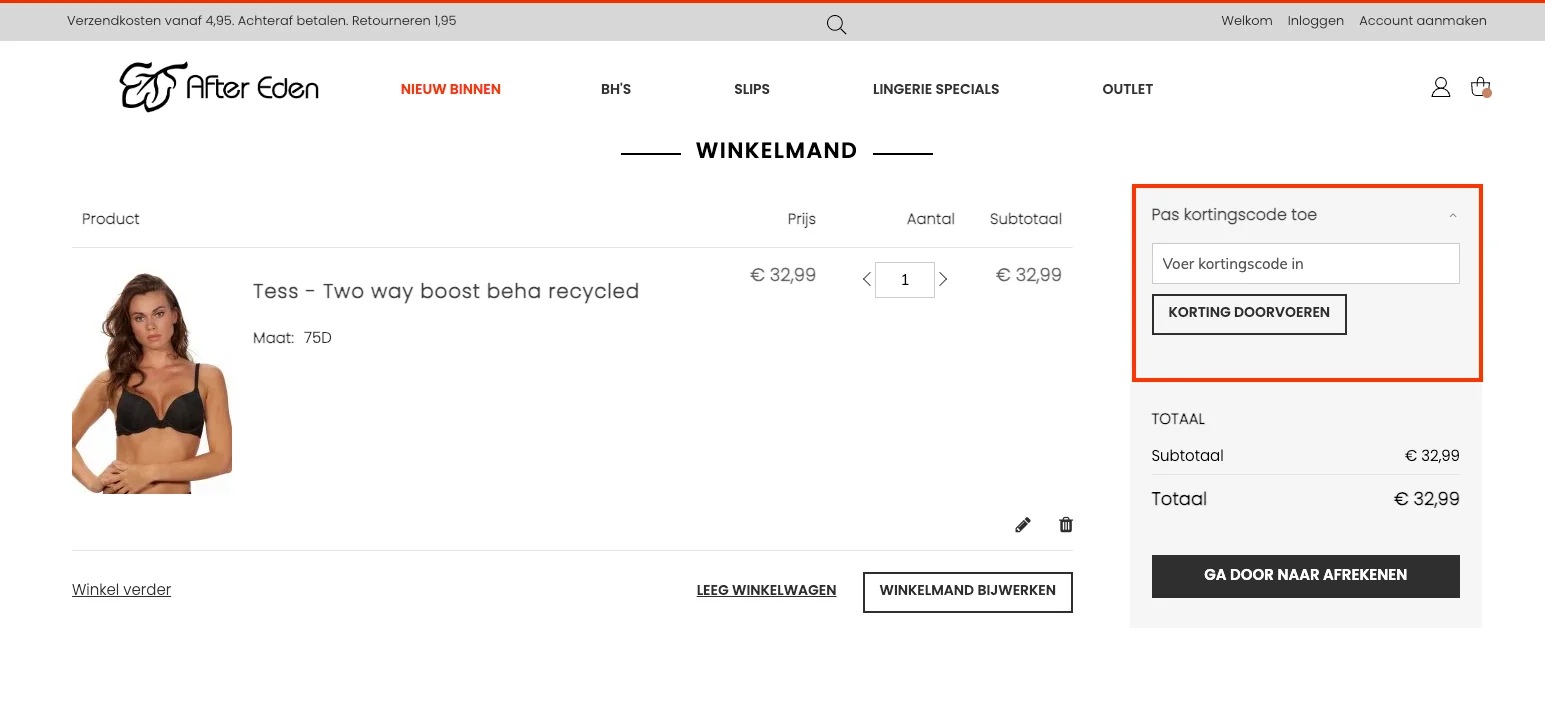This screenshot has width=1545, height=723.
Task: Open the Nieuw Binnen menu
Action: (x=451, y=89)
